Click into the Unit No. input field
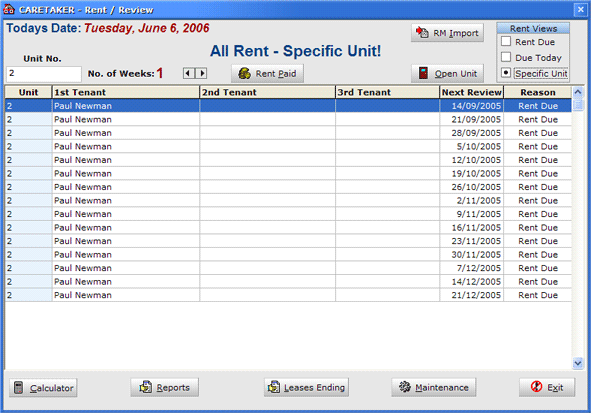Image resolution: width=591 pixels, height=413 pixels. pos(44,74)
